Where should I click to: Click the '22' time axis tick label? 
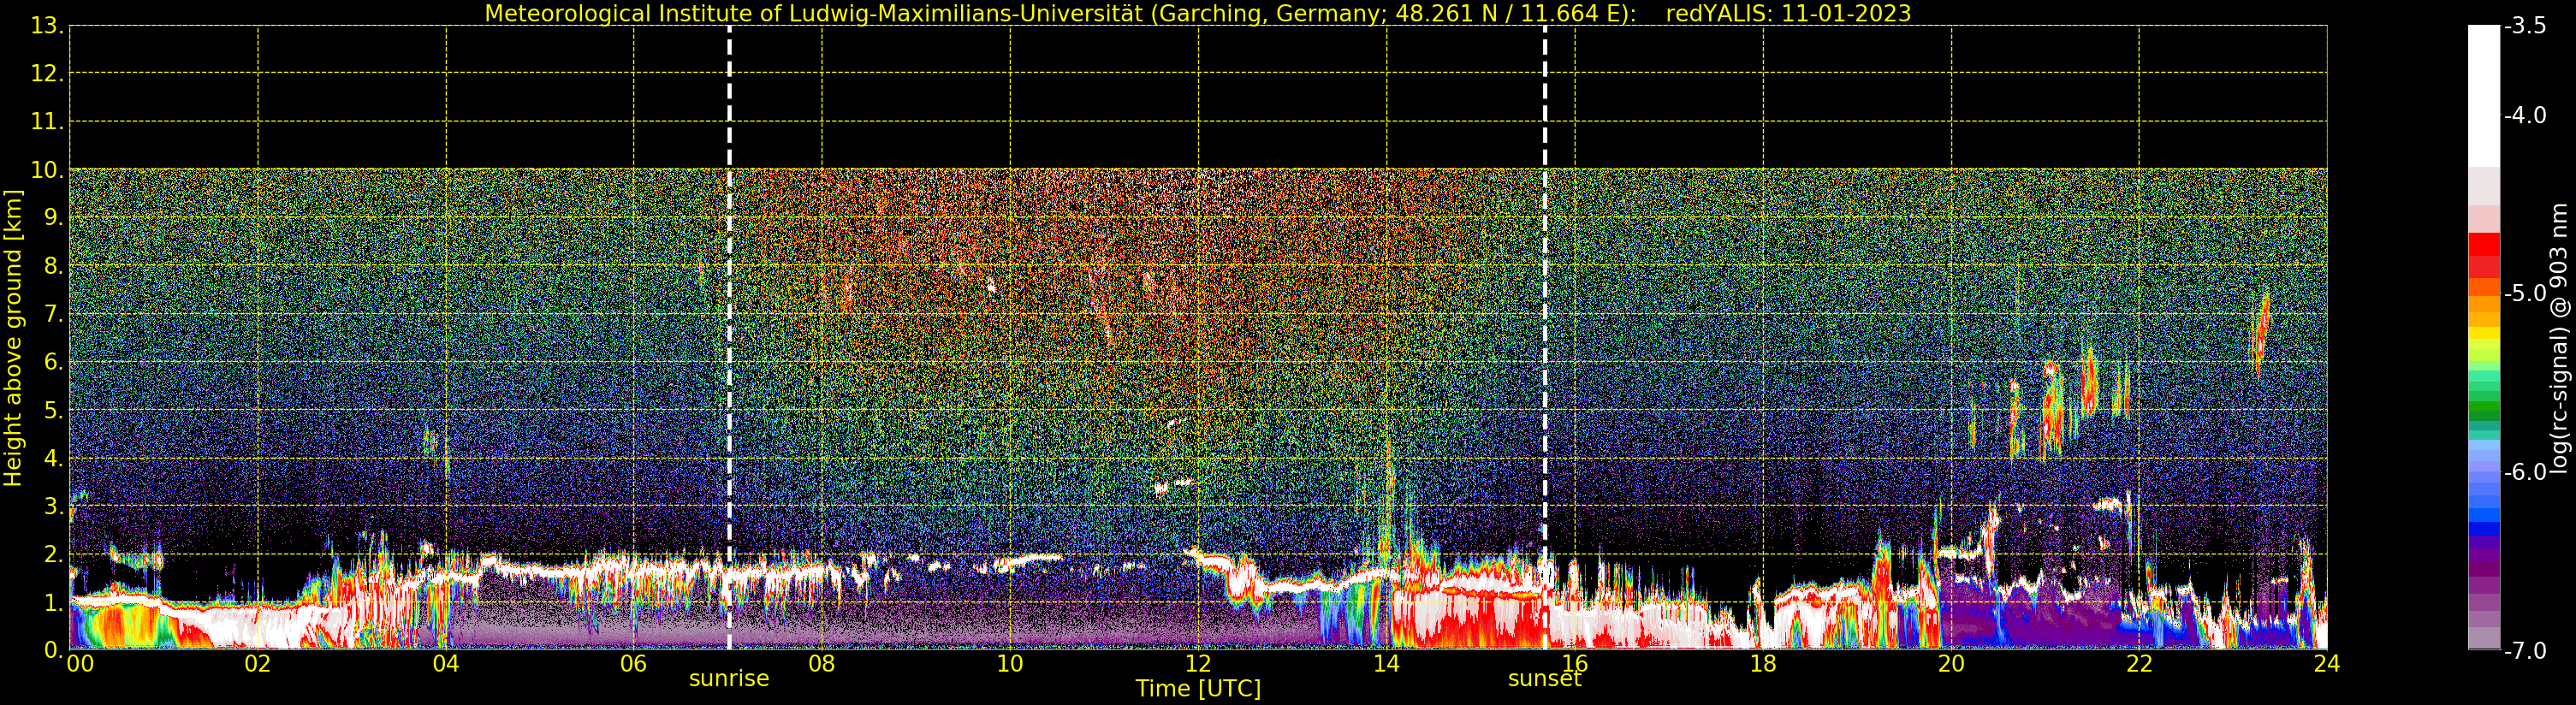tap(2138, 664)
